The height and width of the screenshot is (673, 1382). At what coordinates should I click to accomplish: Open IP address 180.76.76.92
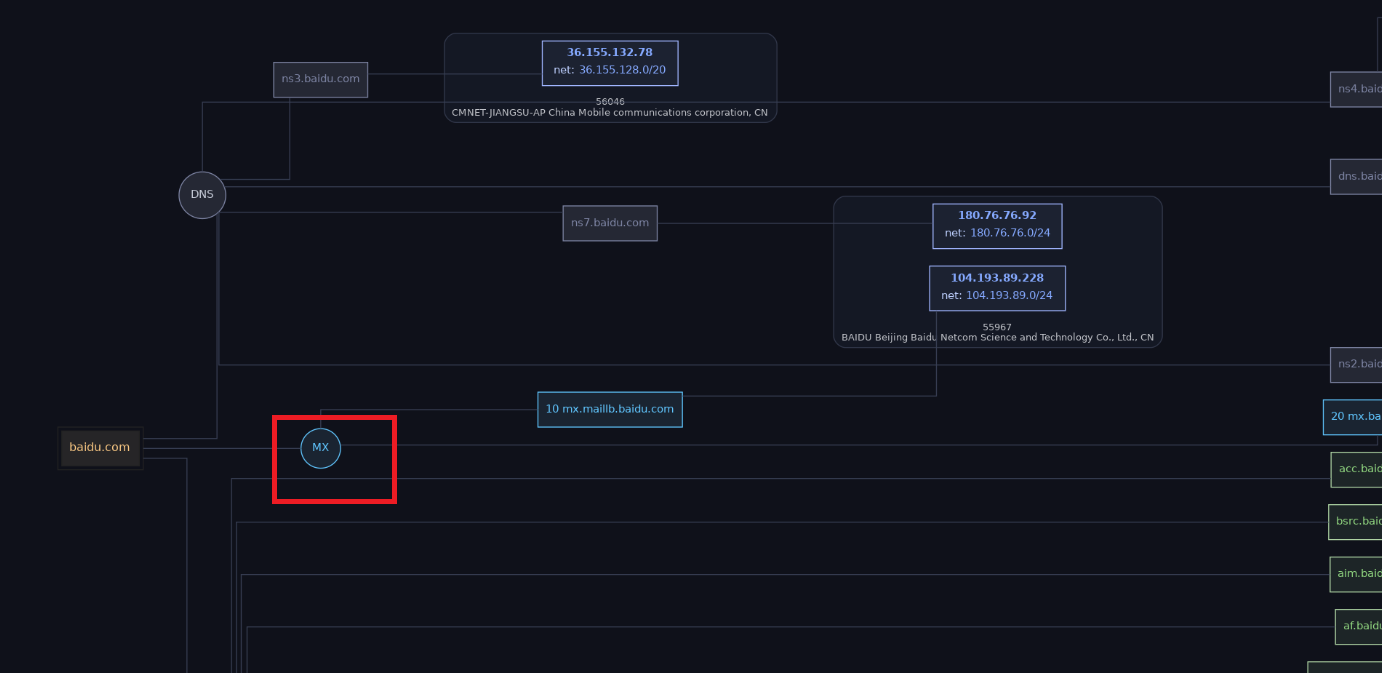pos(997,215)
